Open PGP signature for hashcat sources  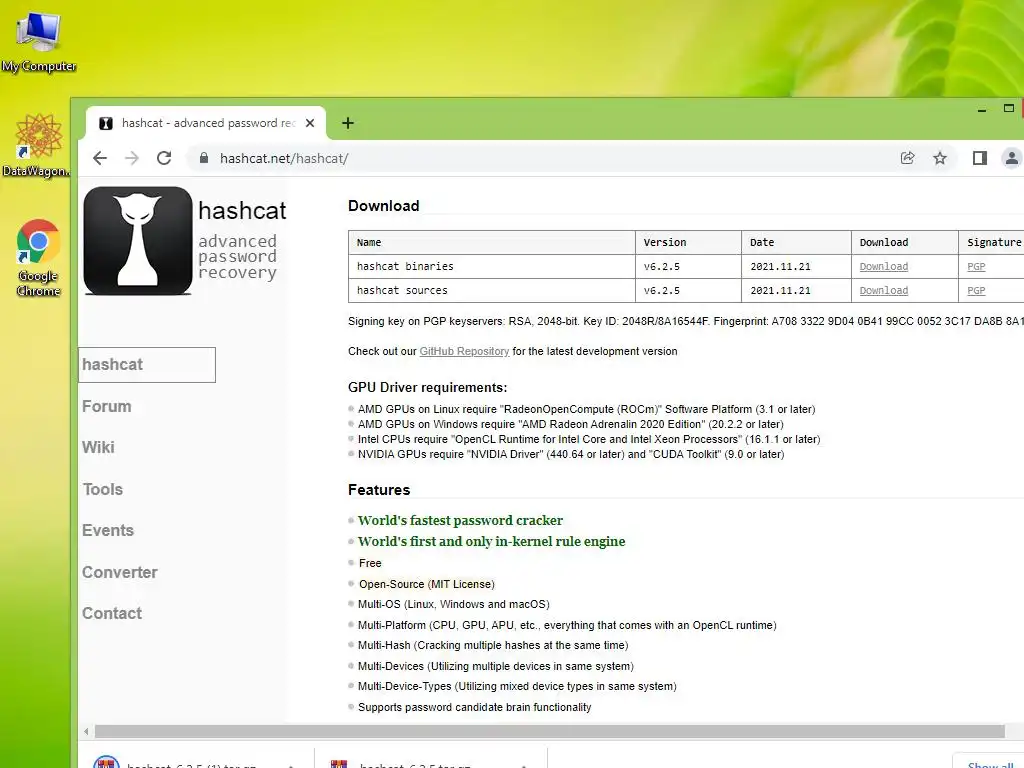click(976, 291)
